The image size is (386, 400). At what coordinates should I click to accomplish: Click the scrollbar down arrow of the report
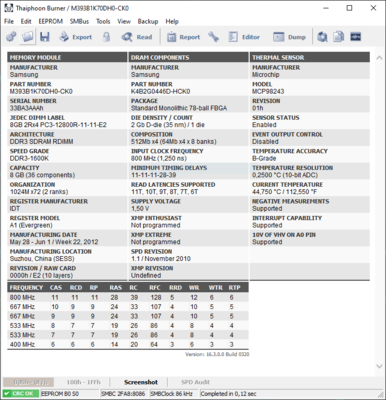tap(379, 366)
